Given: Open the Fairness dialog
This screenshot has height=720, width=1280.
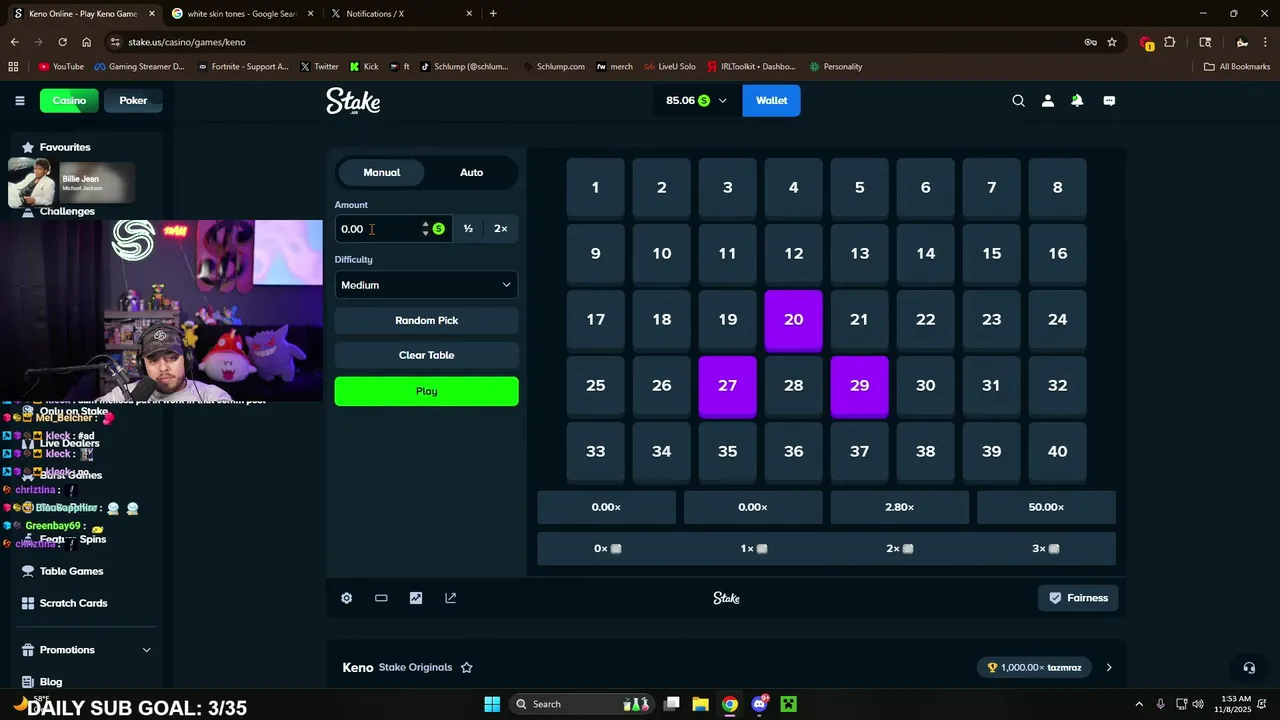Looking at the screenshot, I should pyautogui.click(x=1078, y=598).
